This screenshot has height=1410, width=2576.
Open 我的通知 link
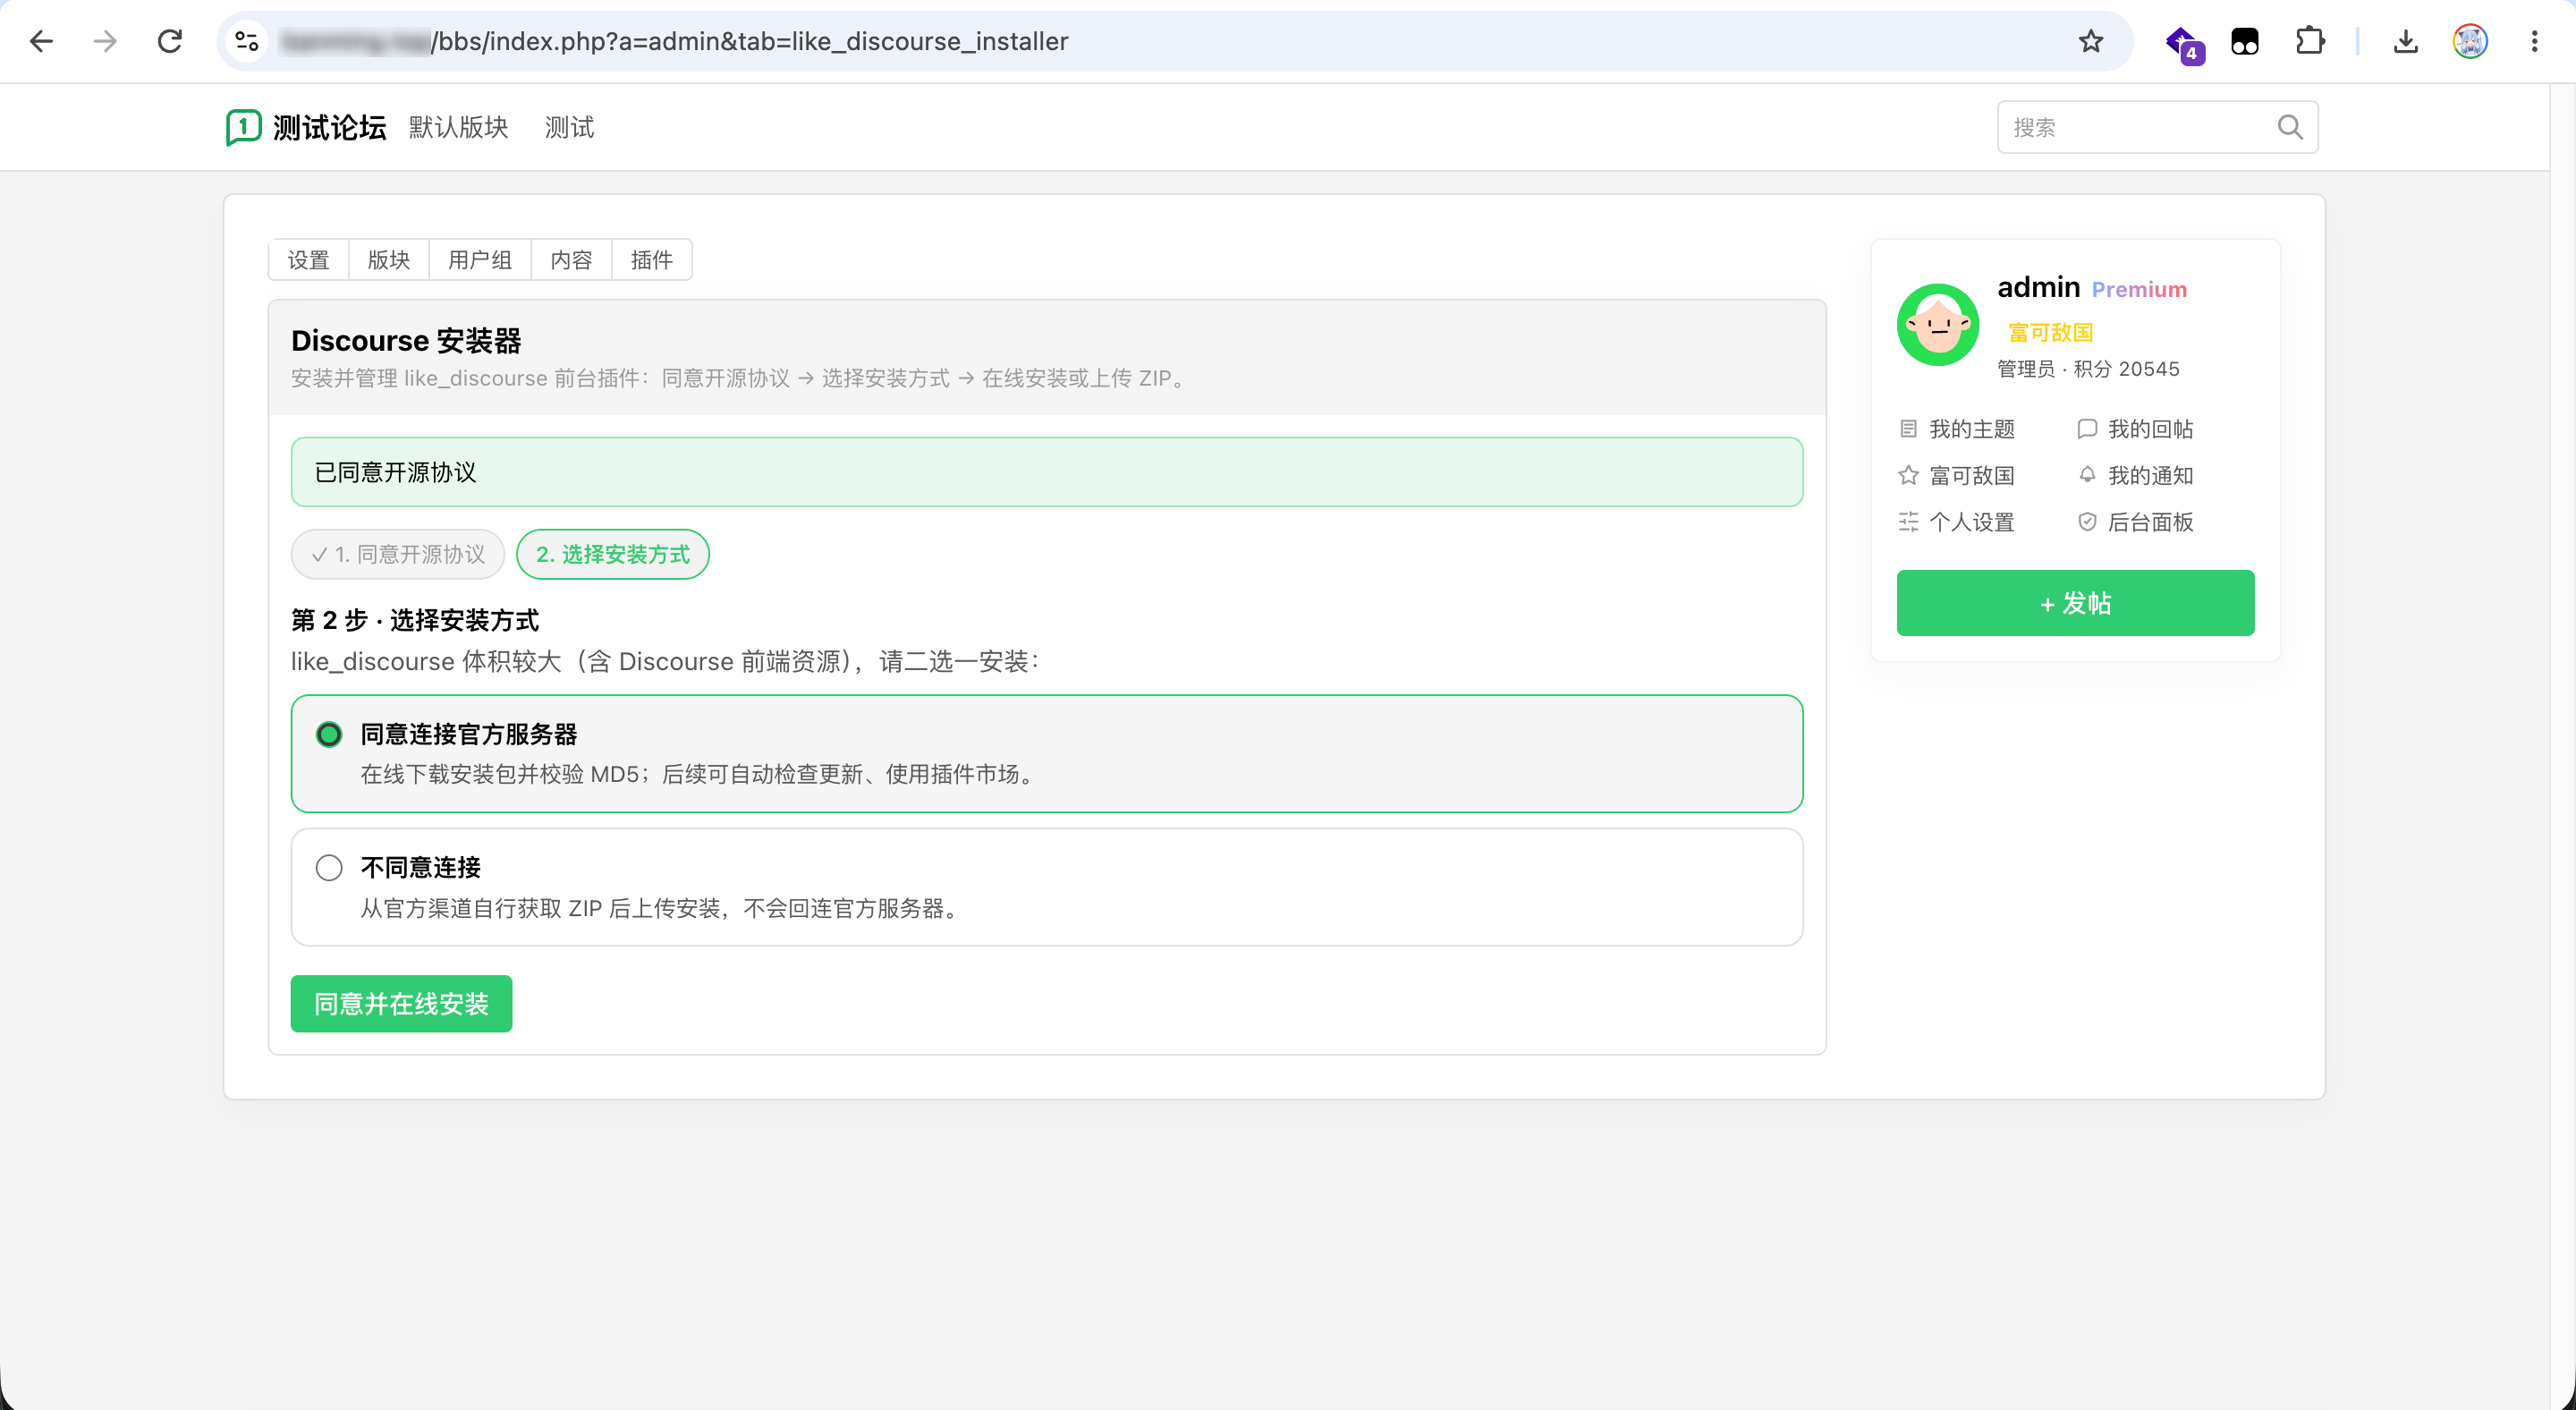coord(2150,475)
